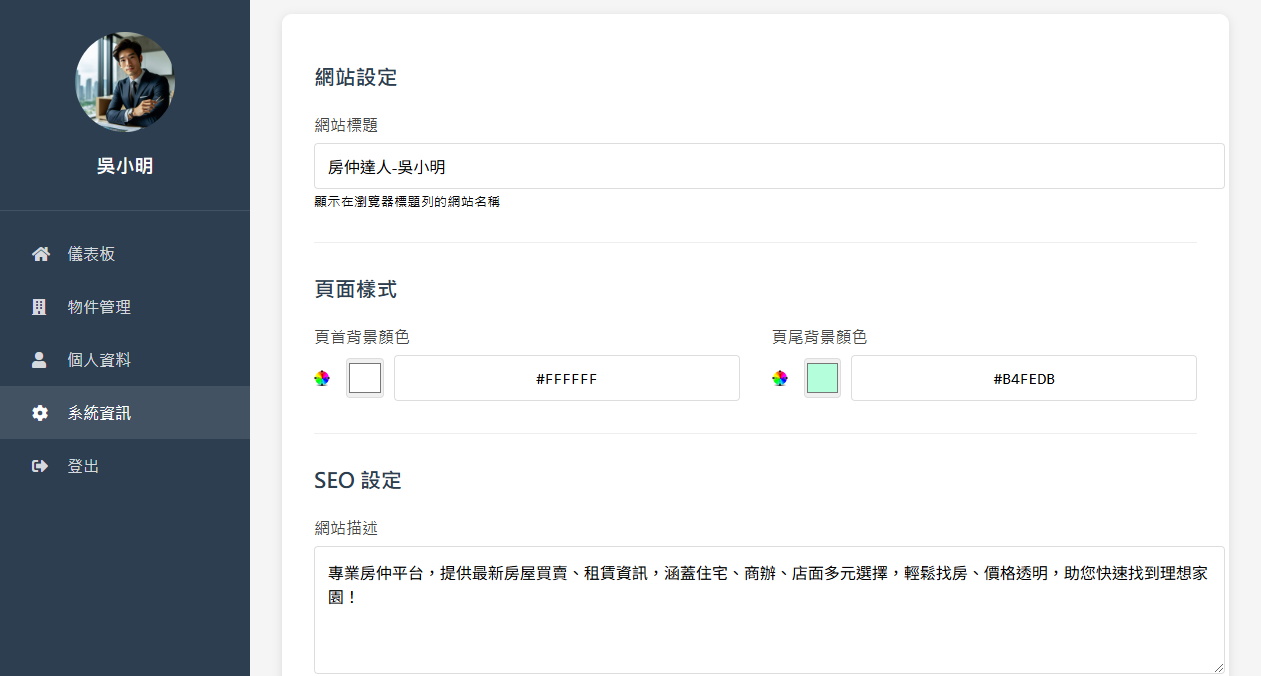Choose 登出 to log out
The width and height of the screenshot is (1261, 676).
pos(125,466)
